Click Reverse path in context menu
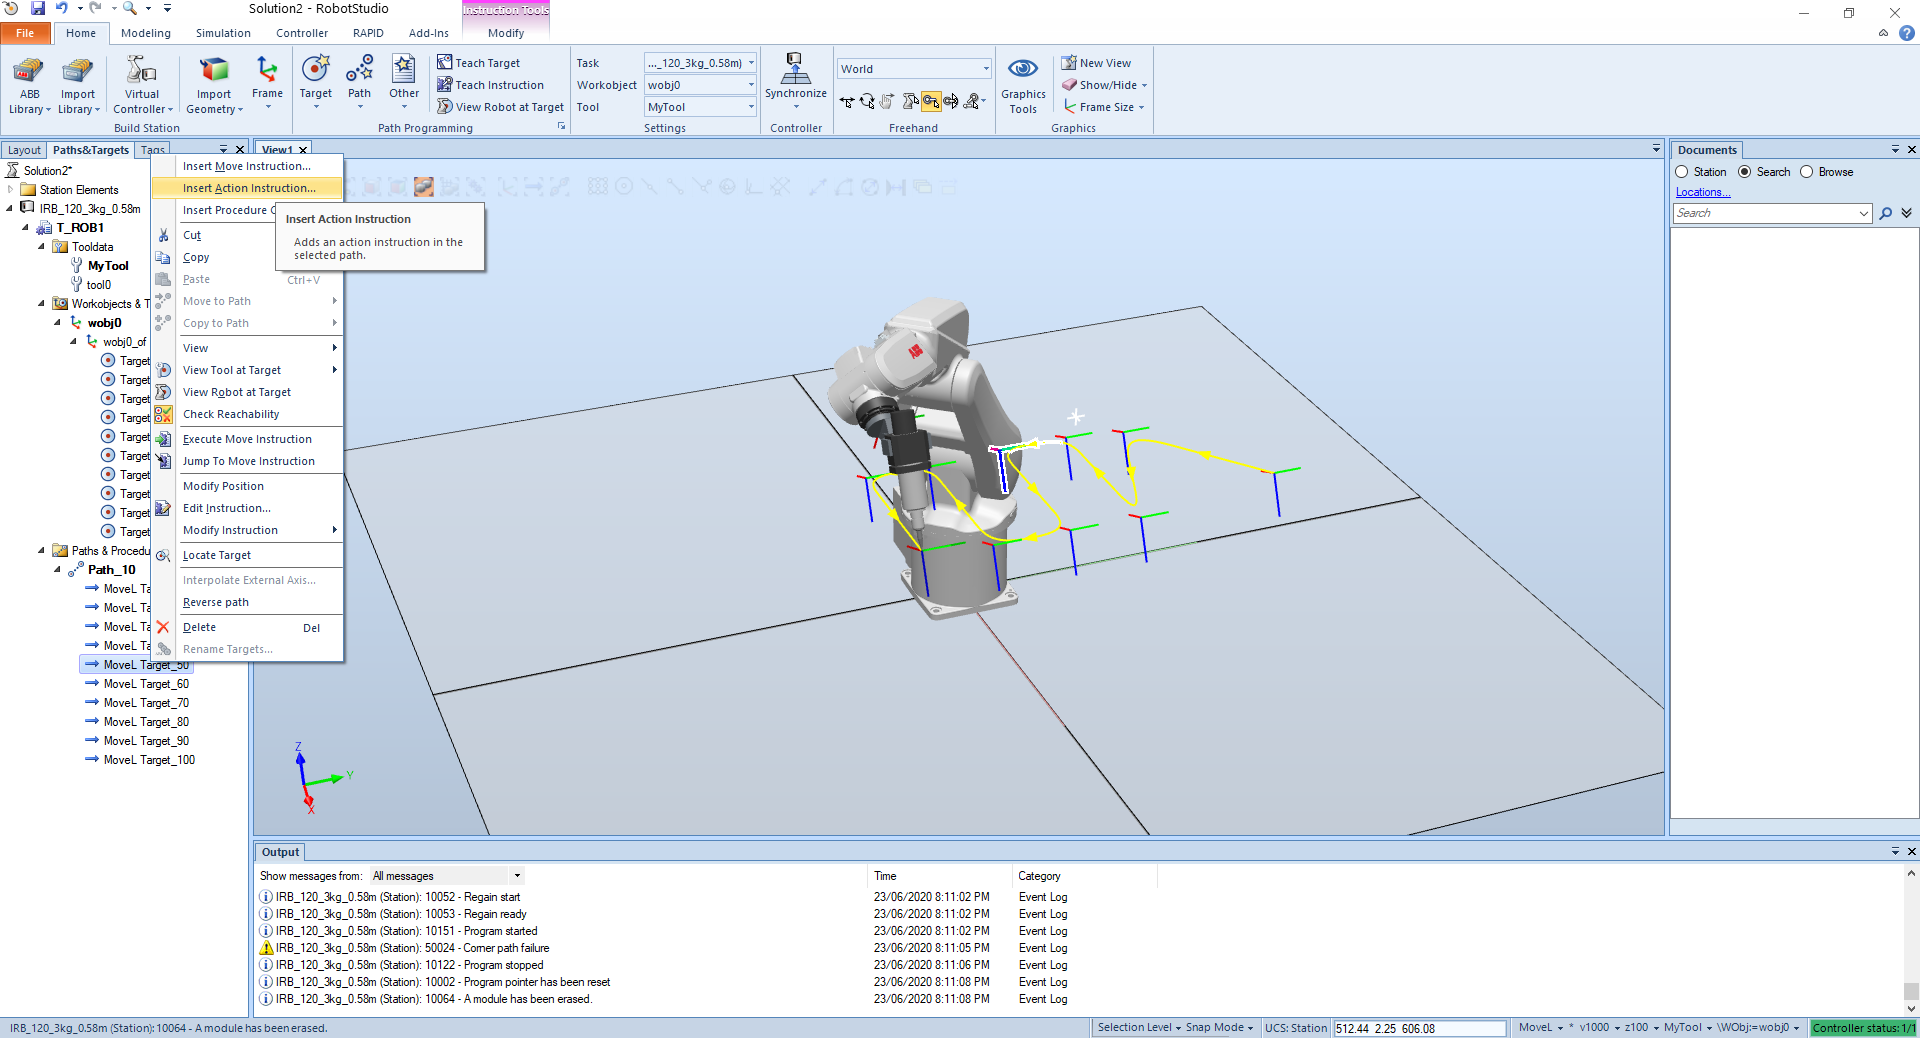 pyautogui.click(x=216, y=602)
